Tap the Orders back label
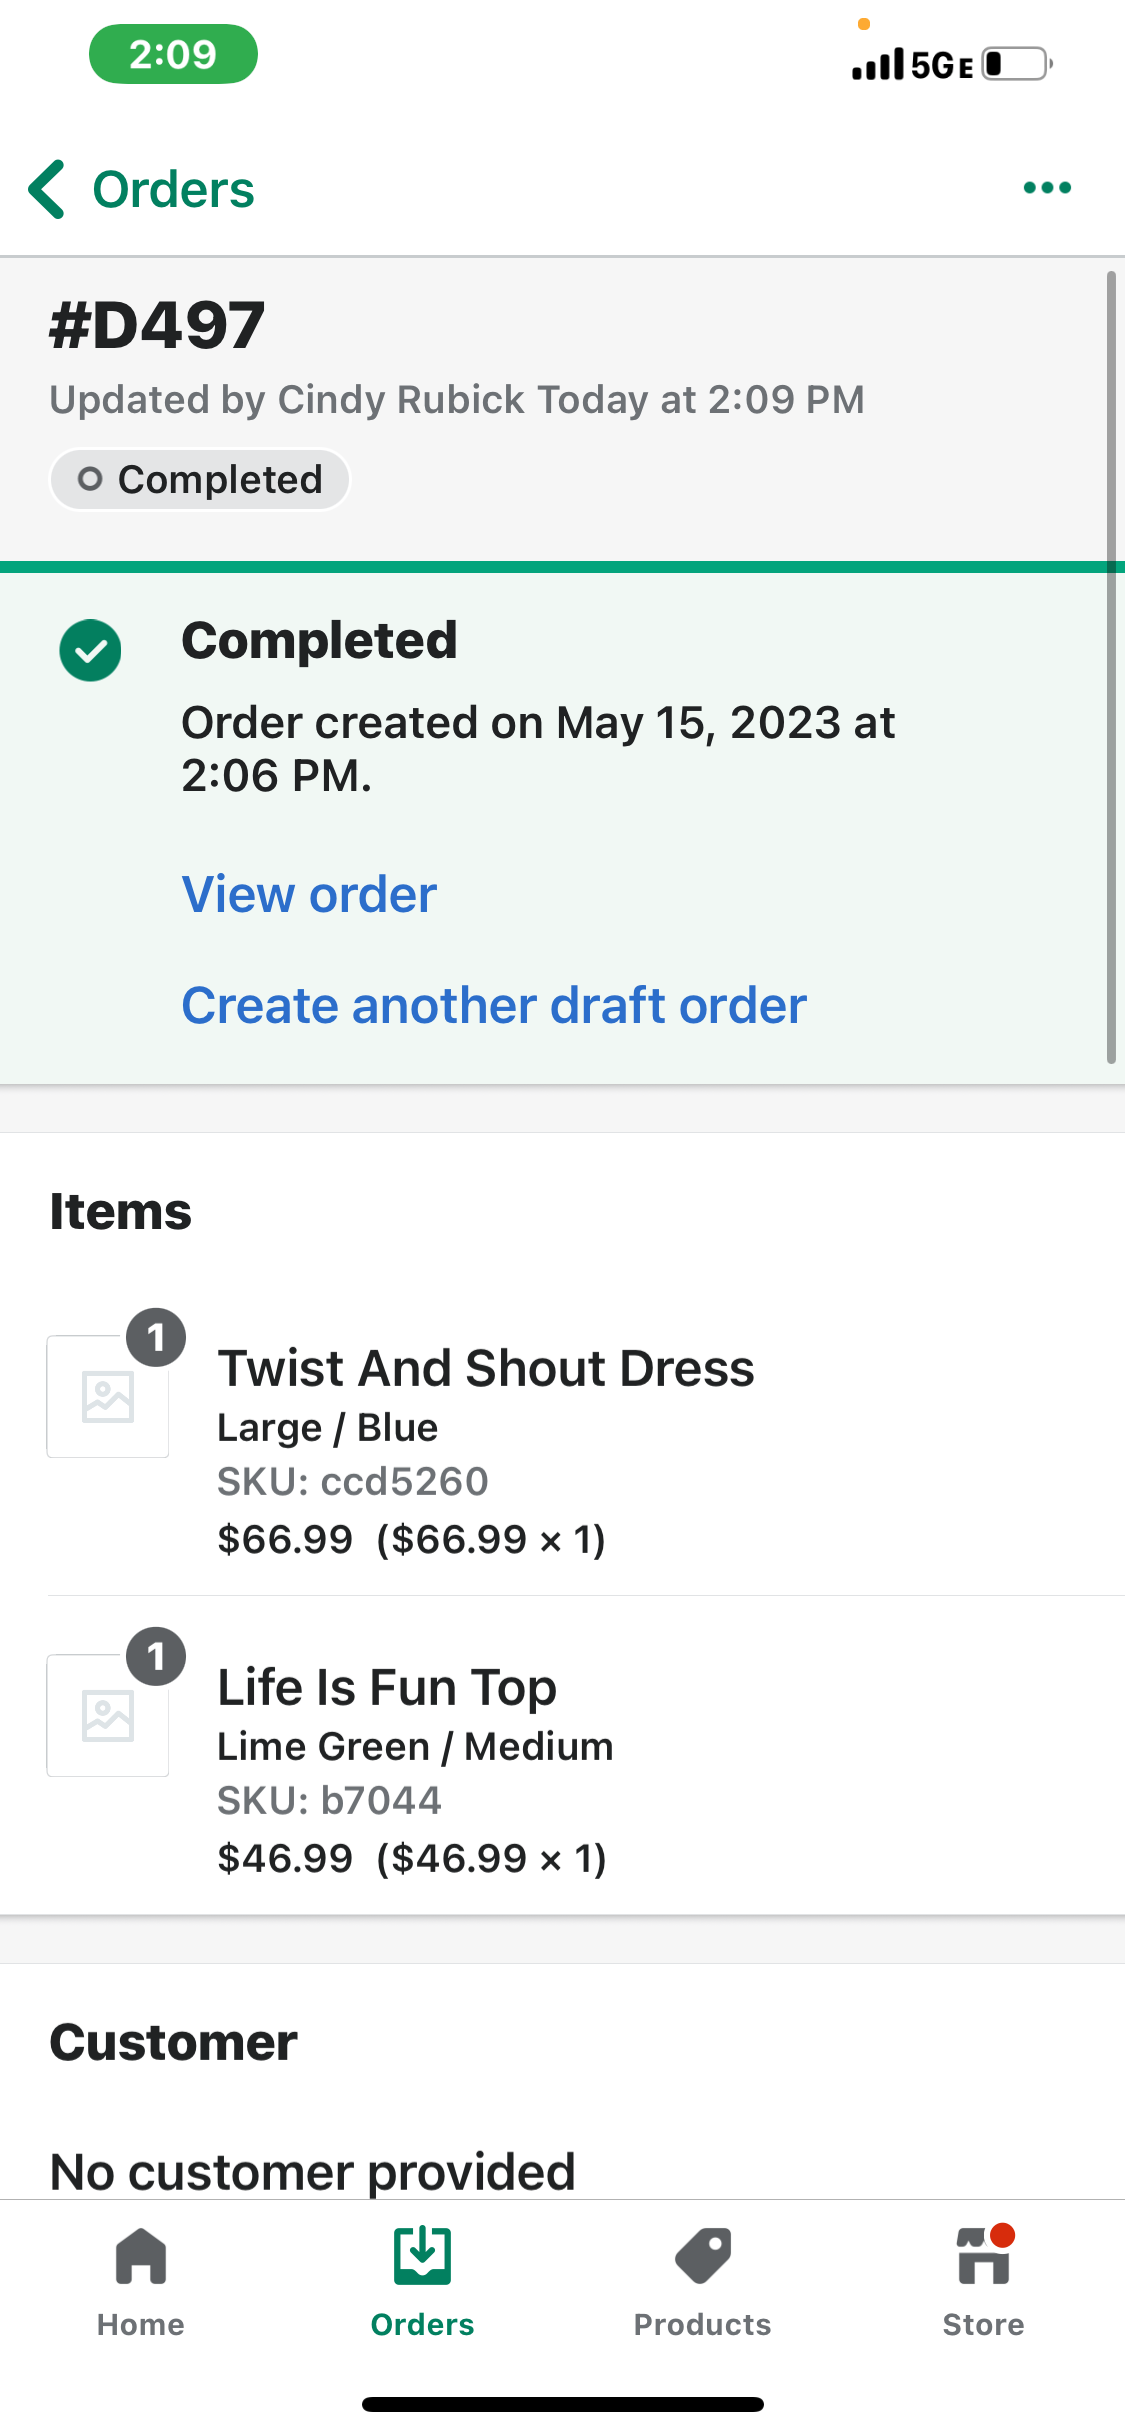 [173, 190]
